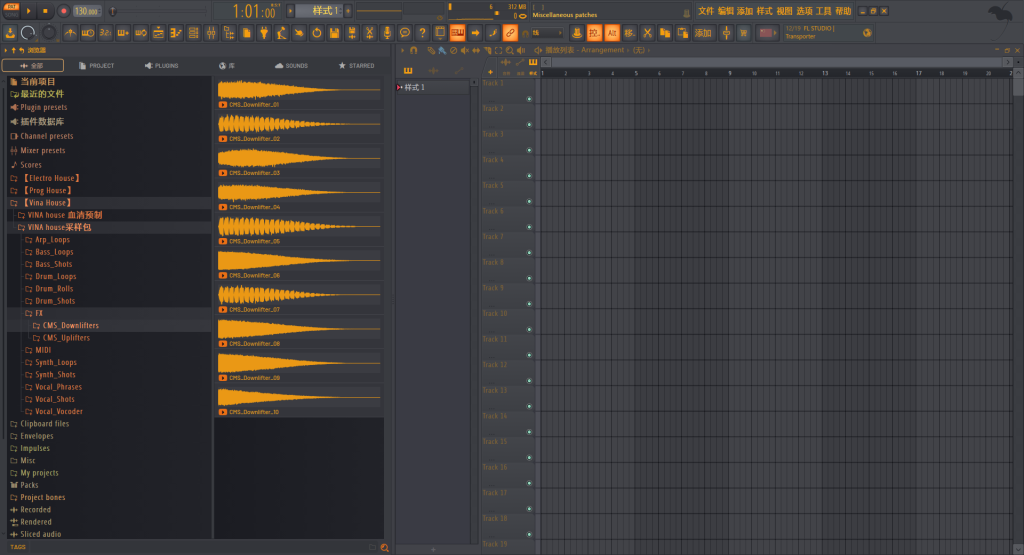Open browser search magnifier icon at bottom
Screen dimensions: 1024x555
click(385, 548)
